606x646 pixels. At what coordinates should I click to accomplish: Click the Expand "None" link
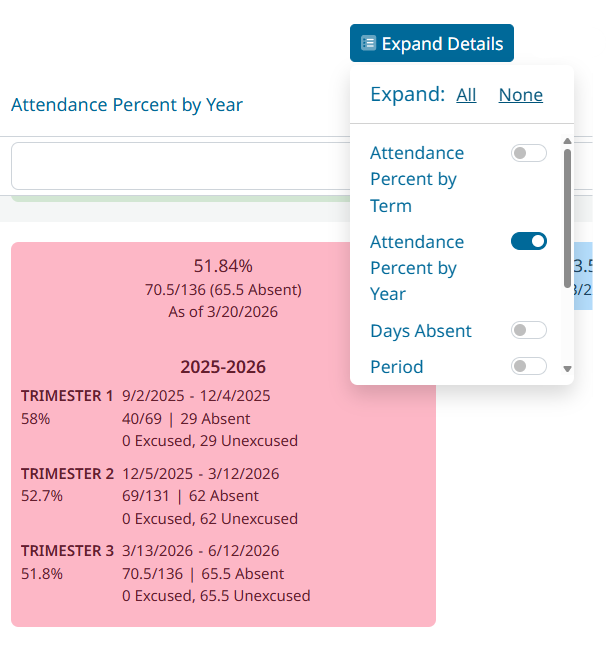click(521, 95)
